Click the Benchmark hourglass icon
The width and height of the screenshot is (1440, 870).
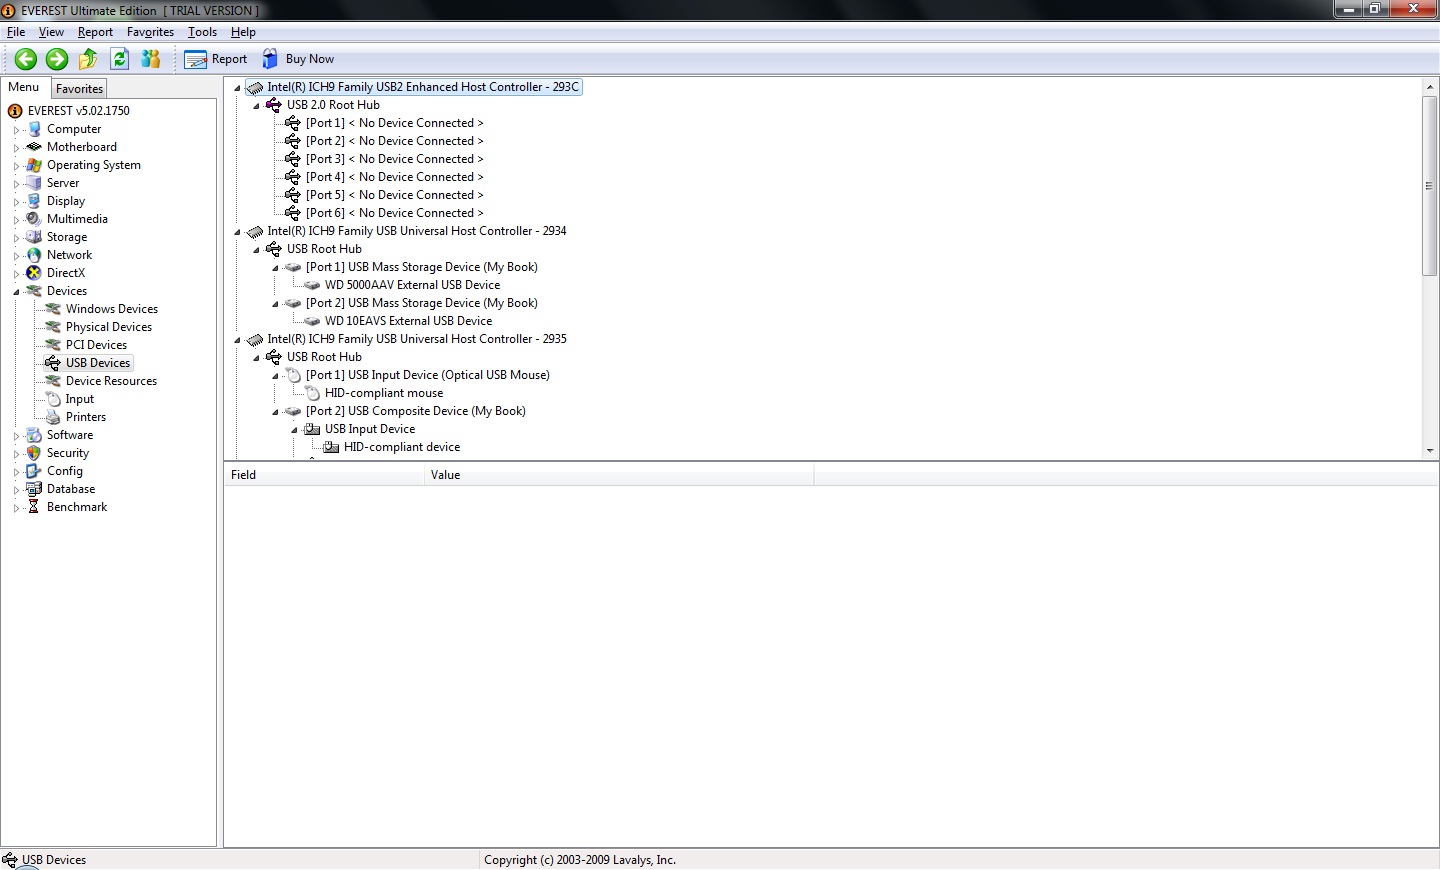(34, 507)
